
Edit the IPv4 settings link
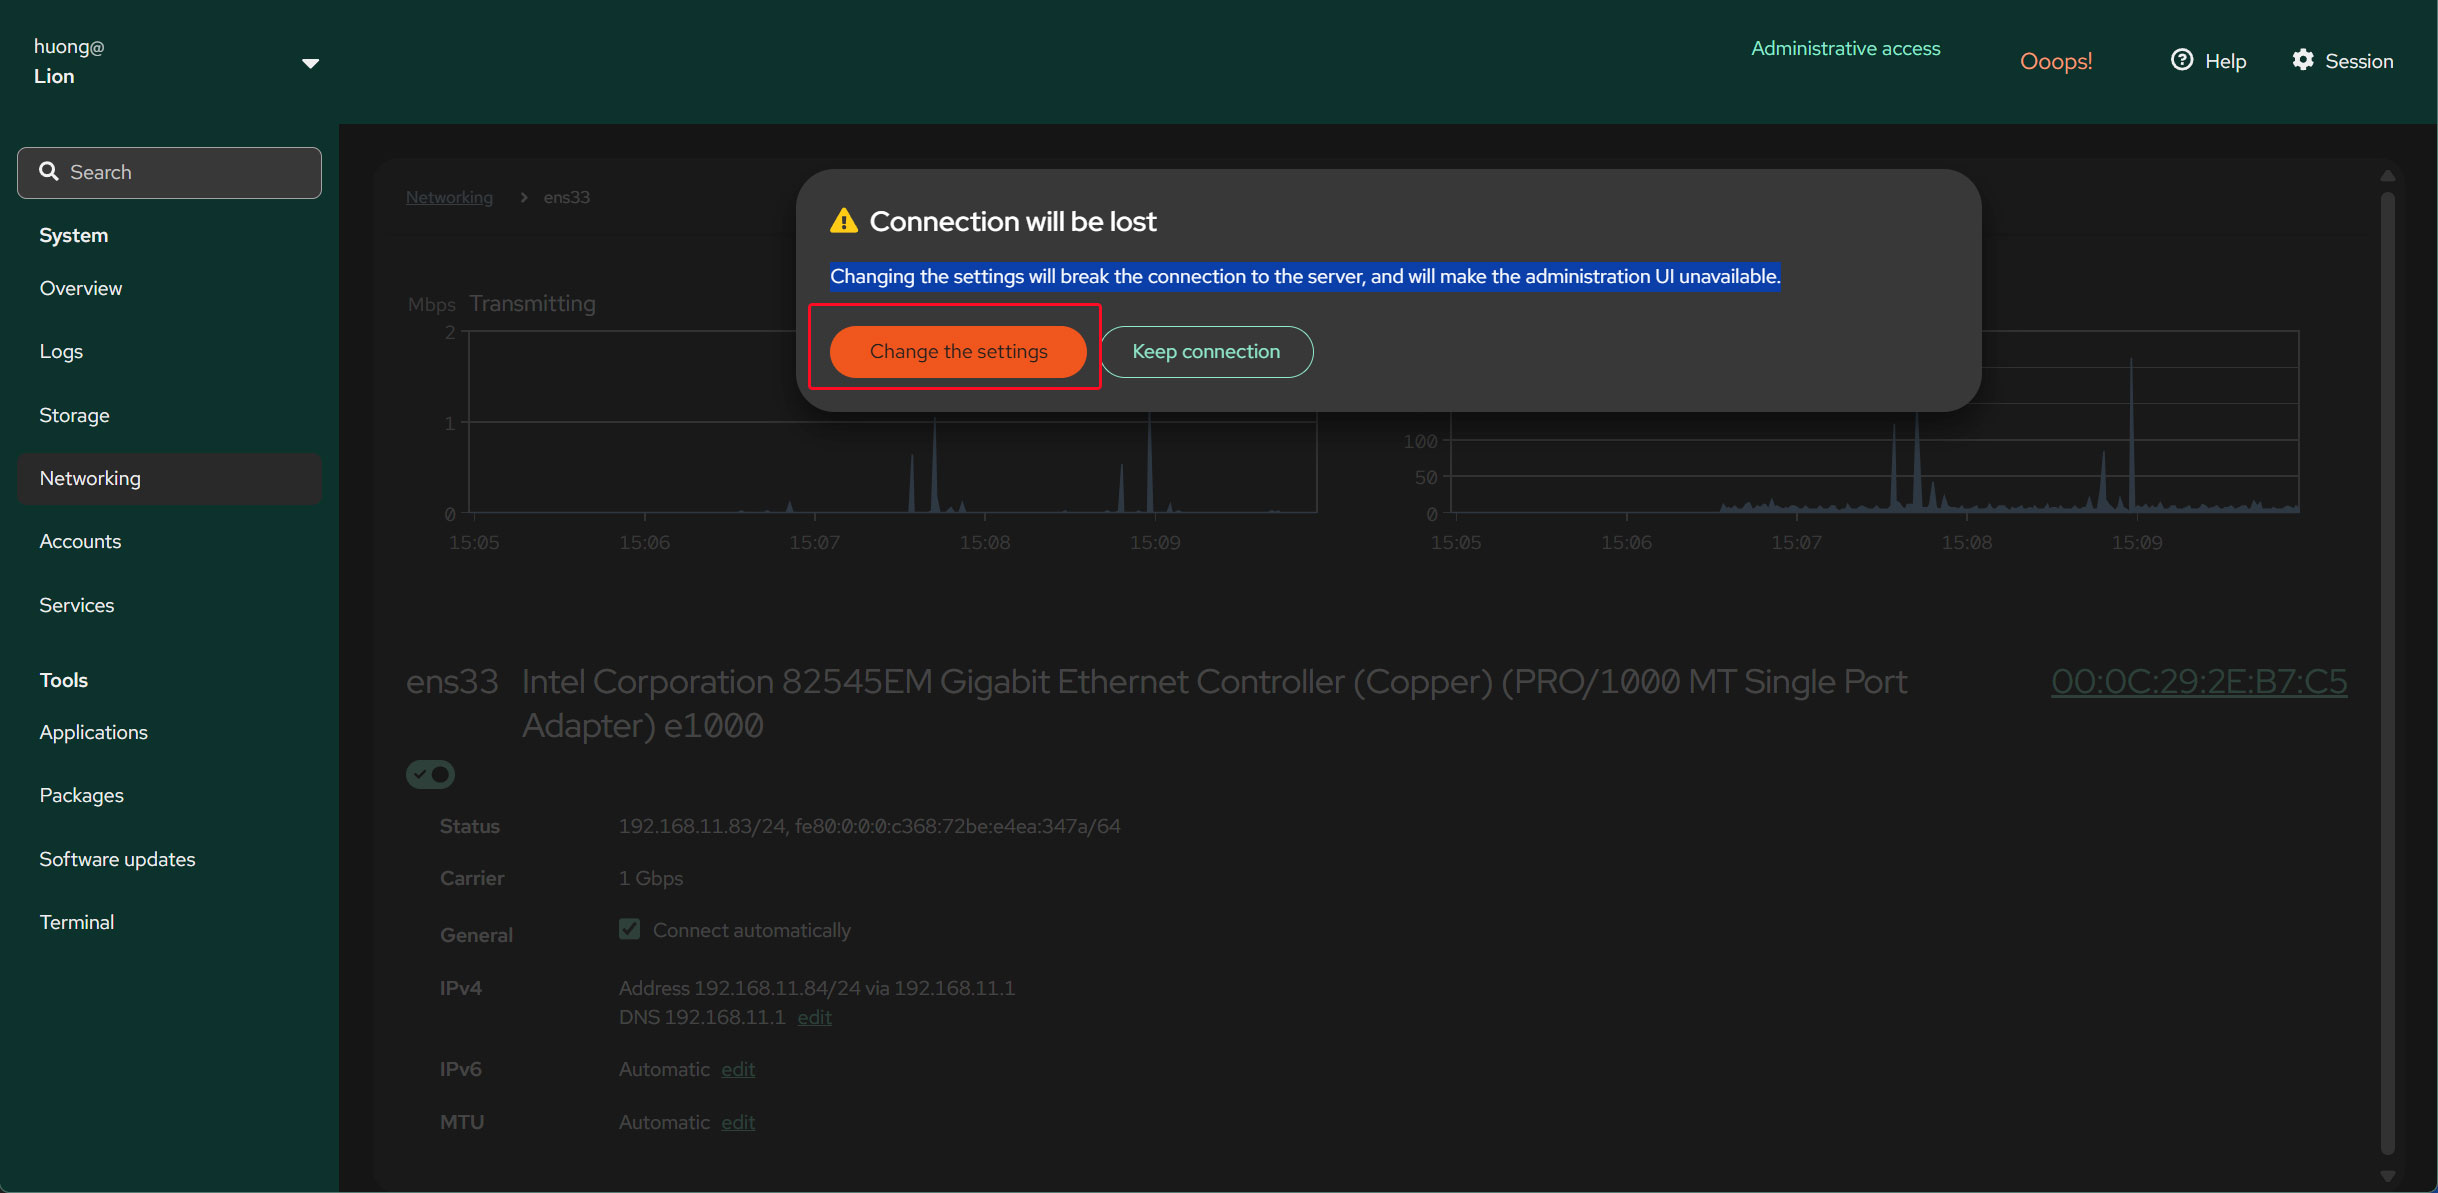click(814, 1017)
